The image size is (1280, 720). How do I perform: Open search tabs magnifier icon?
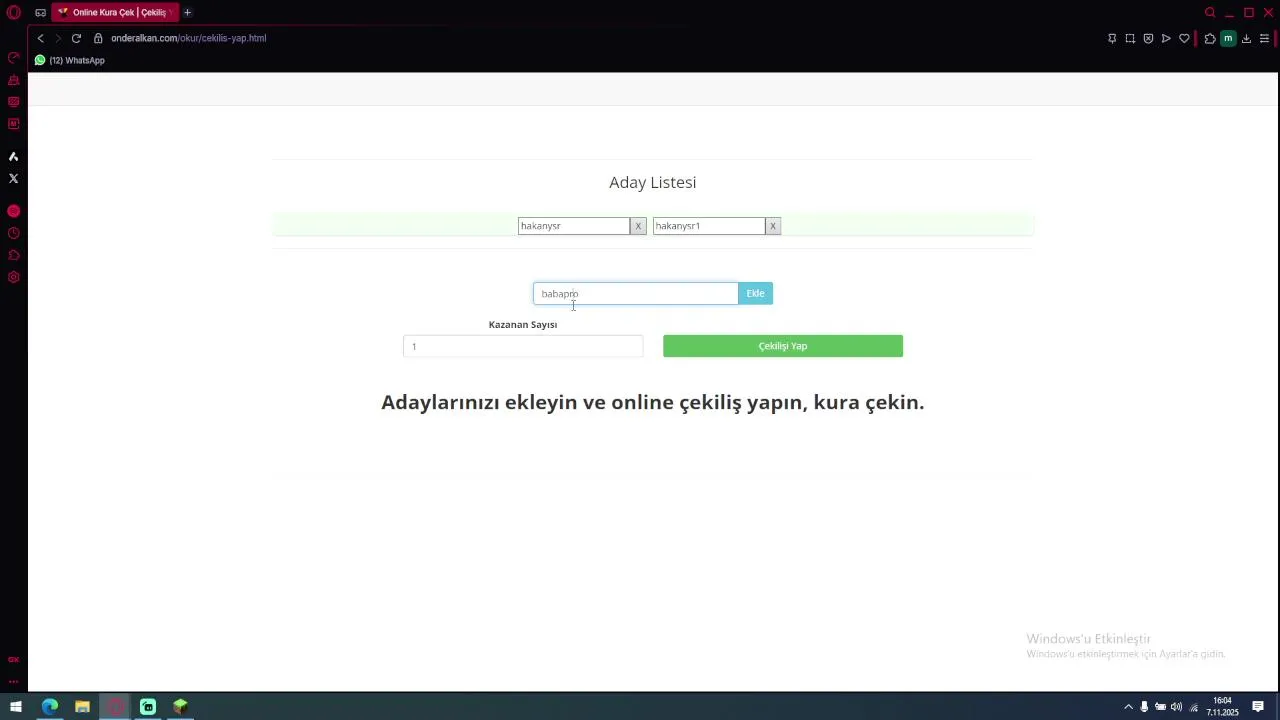1210,13
